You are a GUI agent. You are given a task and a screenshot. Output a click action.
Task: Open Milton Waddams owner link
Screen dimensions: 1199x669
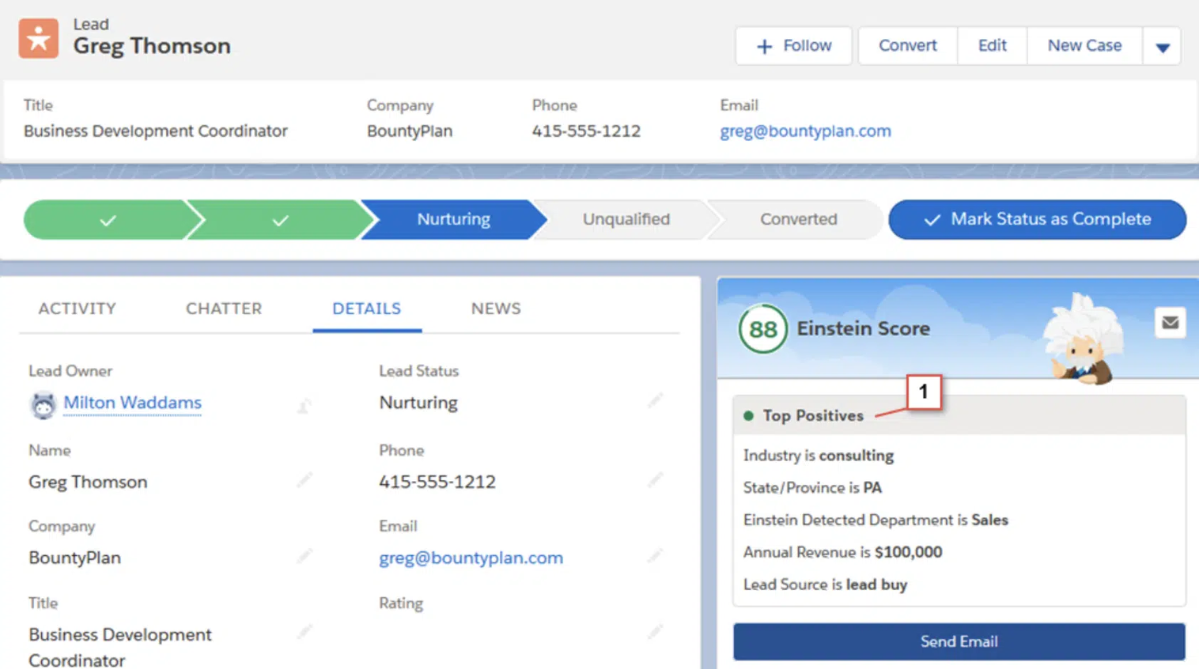tap(132, 402)
